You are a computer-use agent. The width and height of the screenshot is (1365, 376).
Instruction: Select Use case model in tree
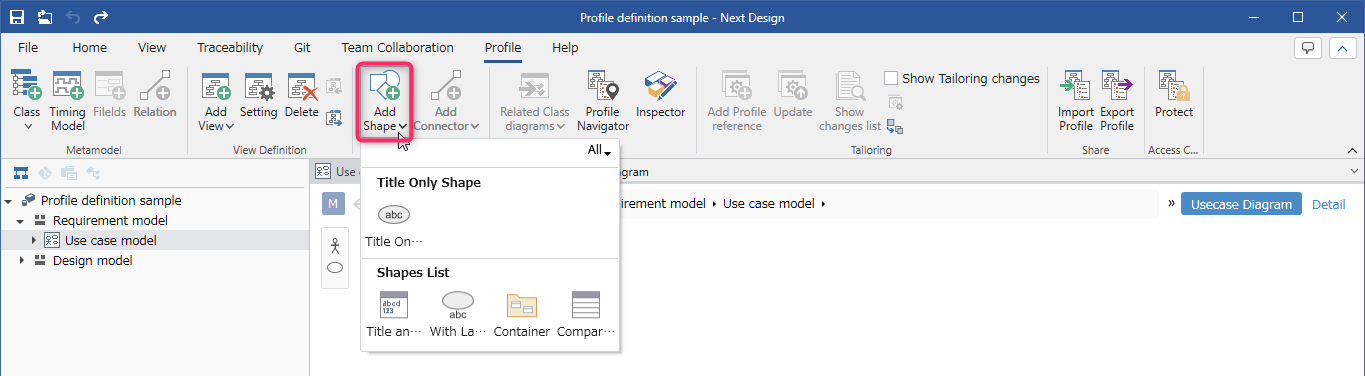pyautogui.click(x=110, y=240)
